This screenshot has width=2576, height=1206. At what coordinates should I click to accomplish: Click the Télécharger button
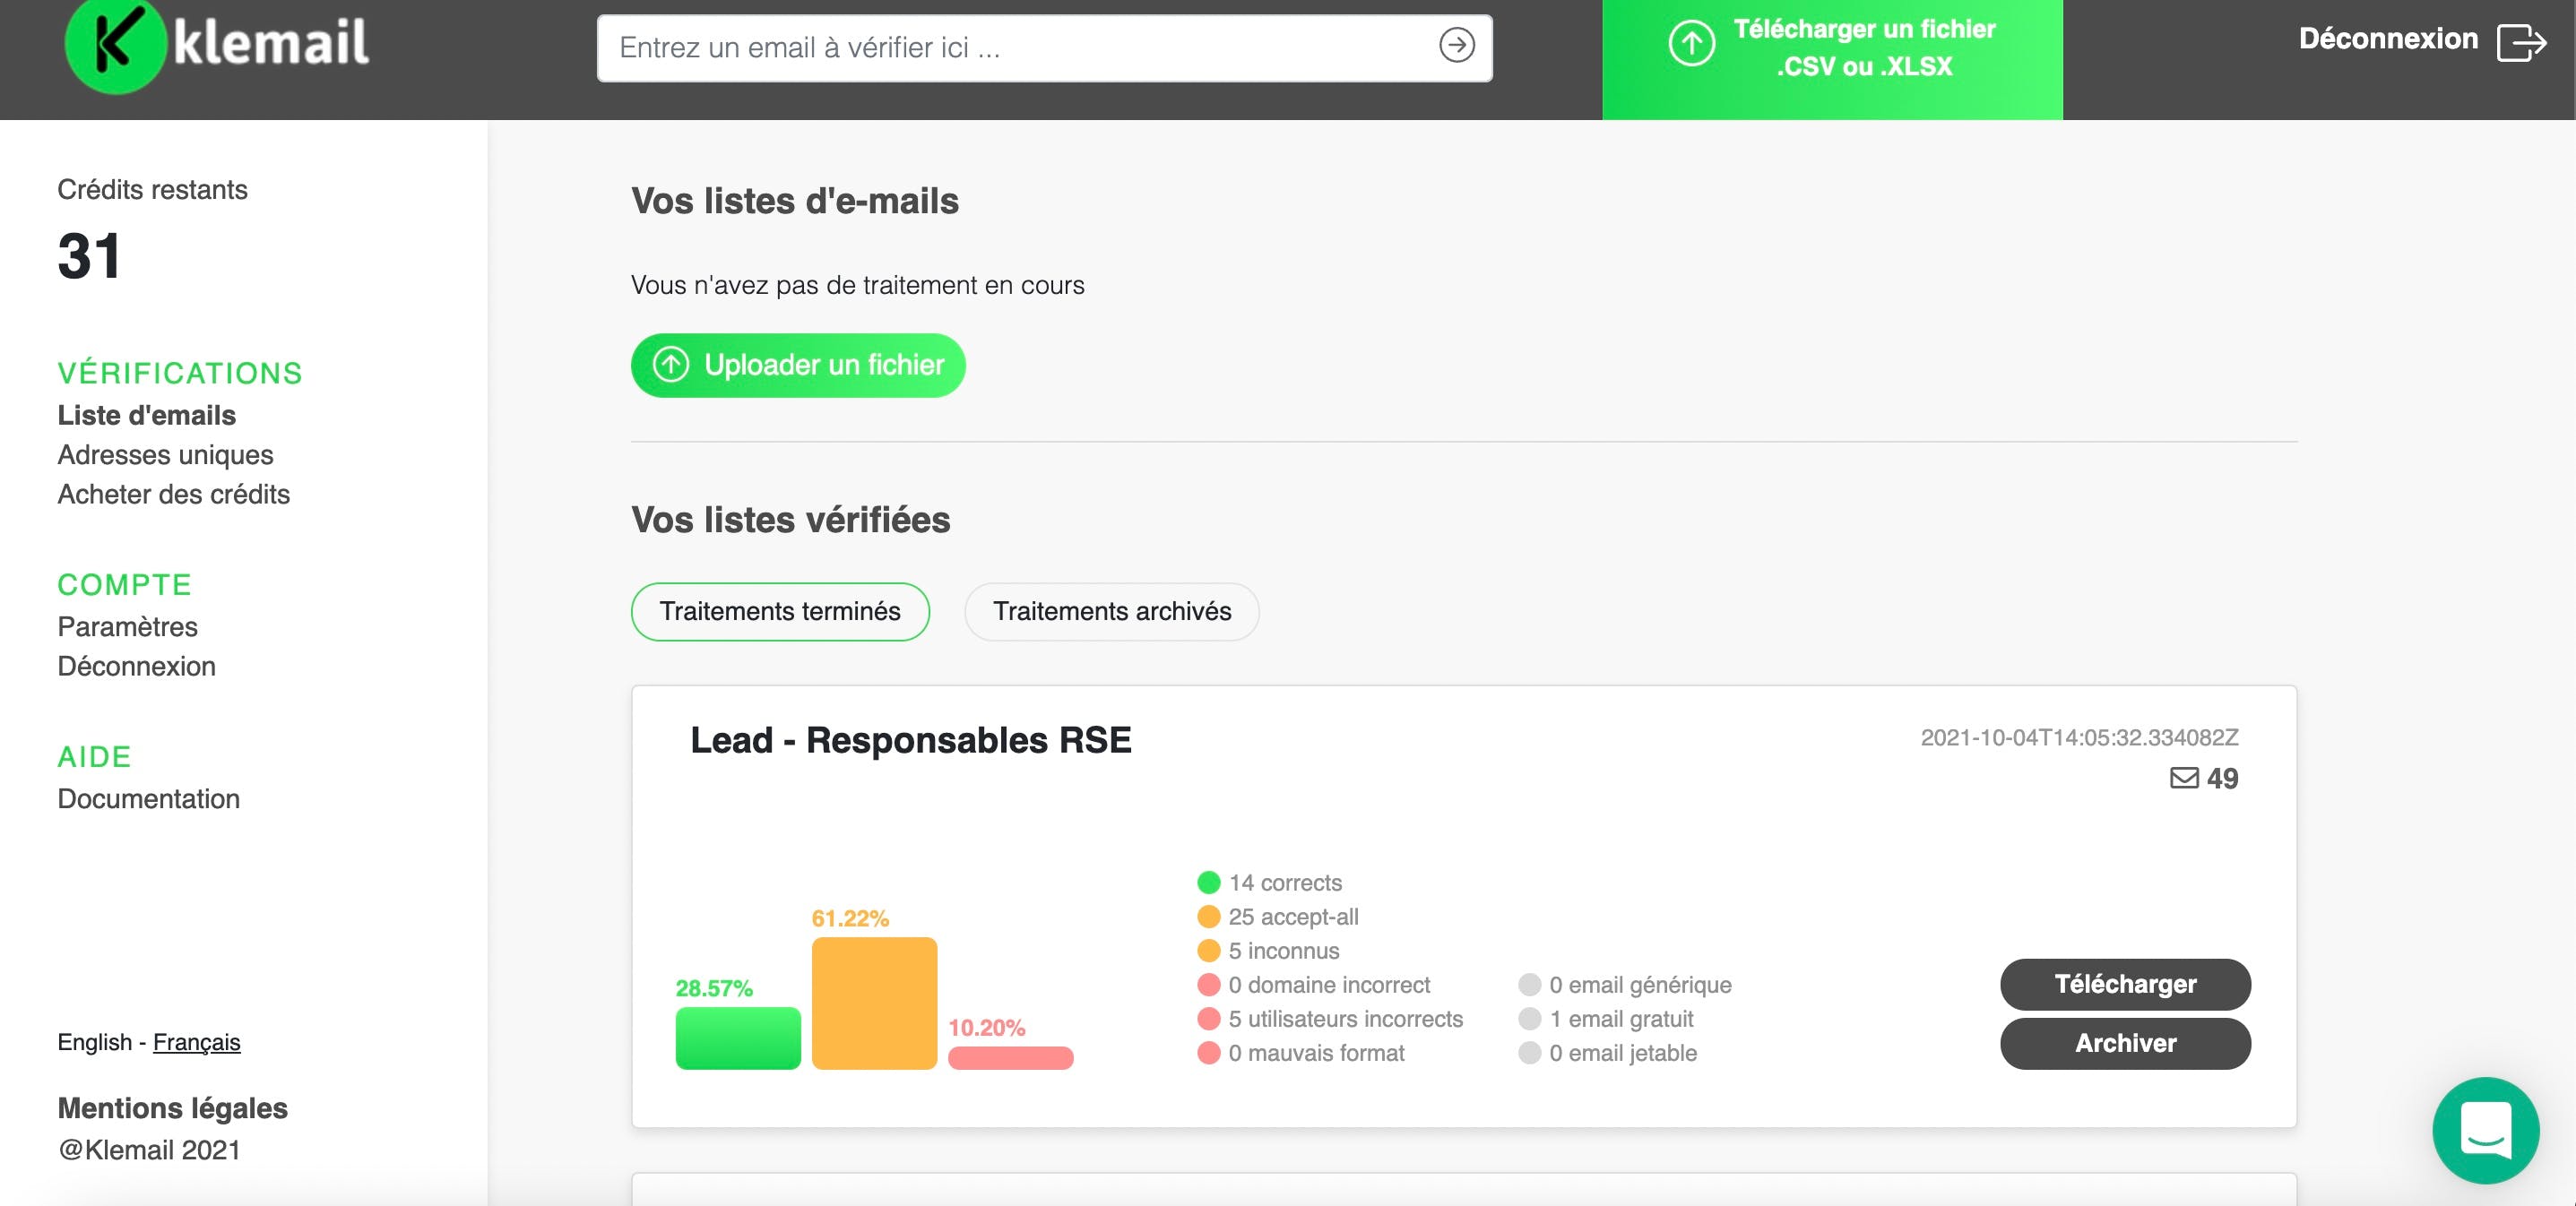point(2125,984)
